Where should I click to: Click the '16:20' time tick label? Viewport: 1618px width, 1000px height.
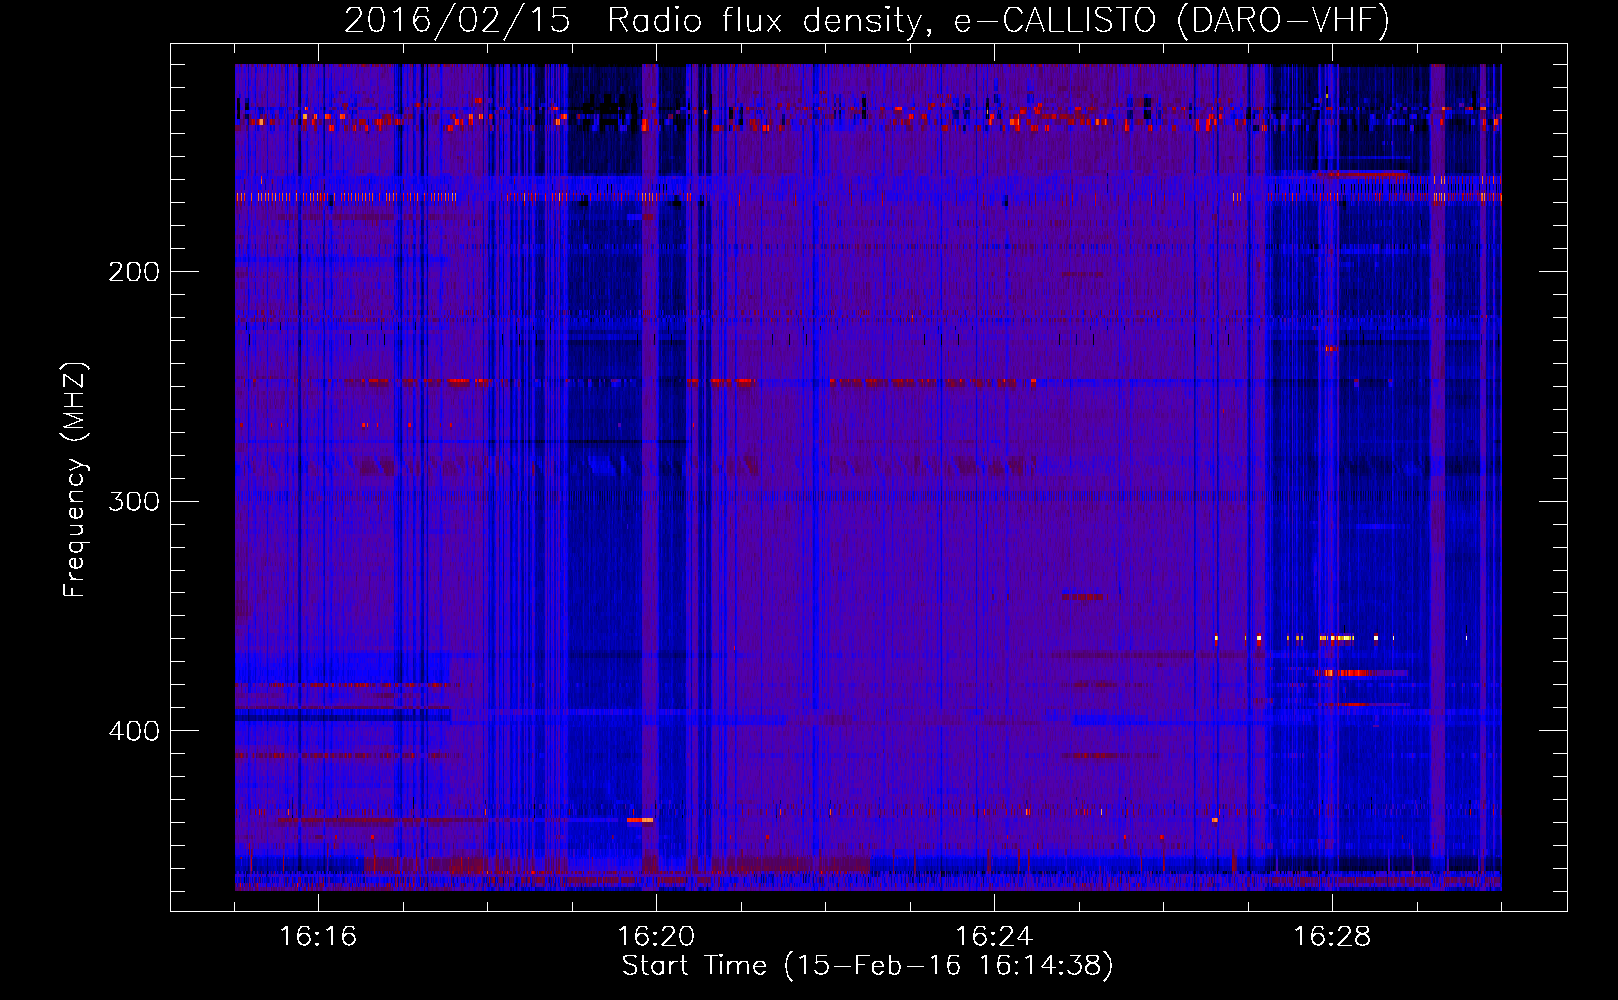pyautogui.click(x=656, y=937)
